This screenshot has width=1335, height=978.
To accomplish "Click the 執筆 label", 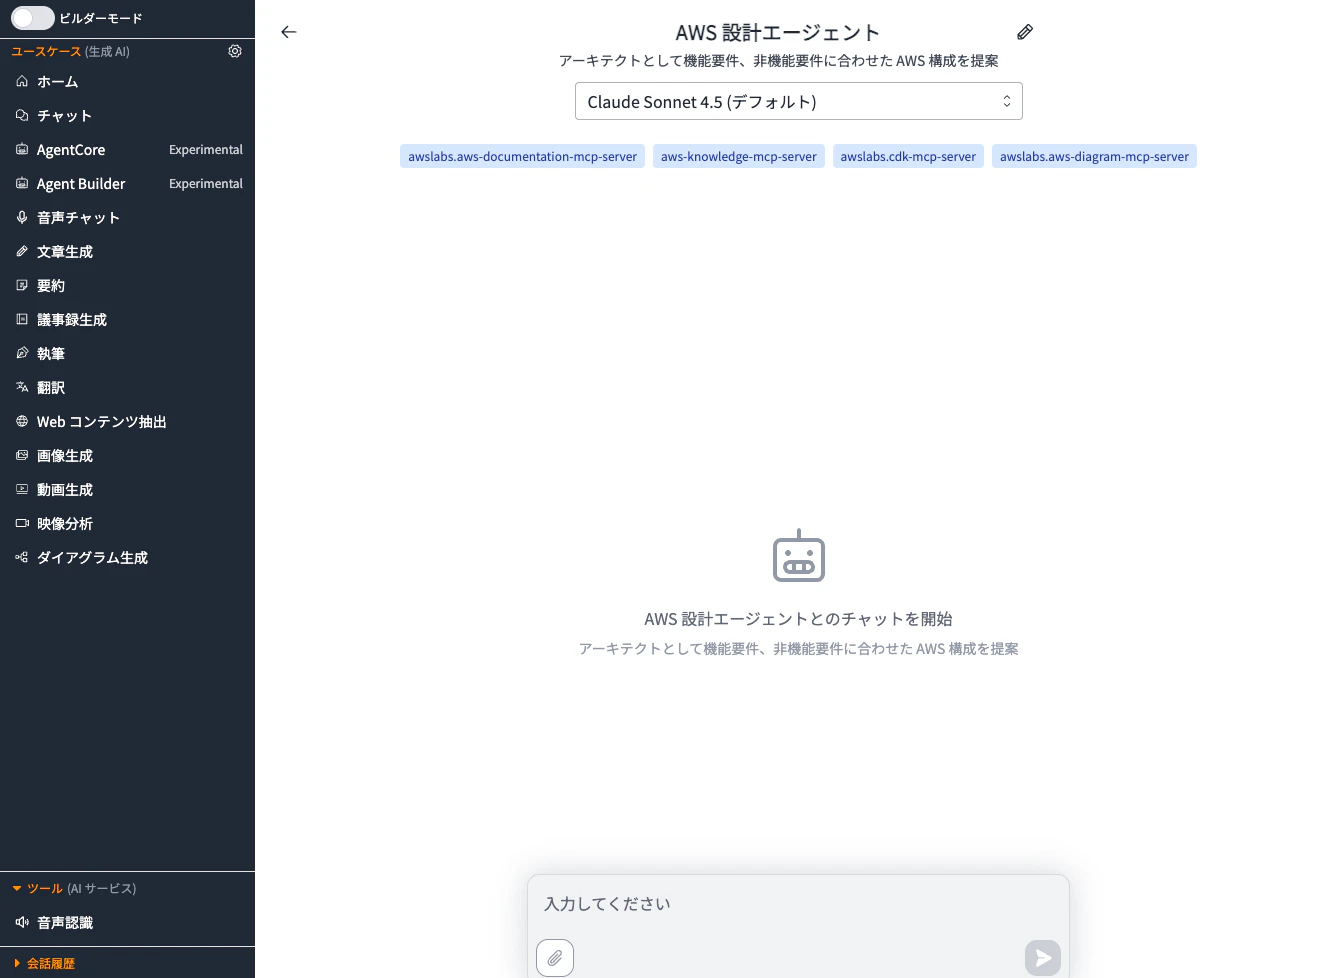I will (x=51, y=354).
